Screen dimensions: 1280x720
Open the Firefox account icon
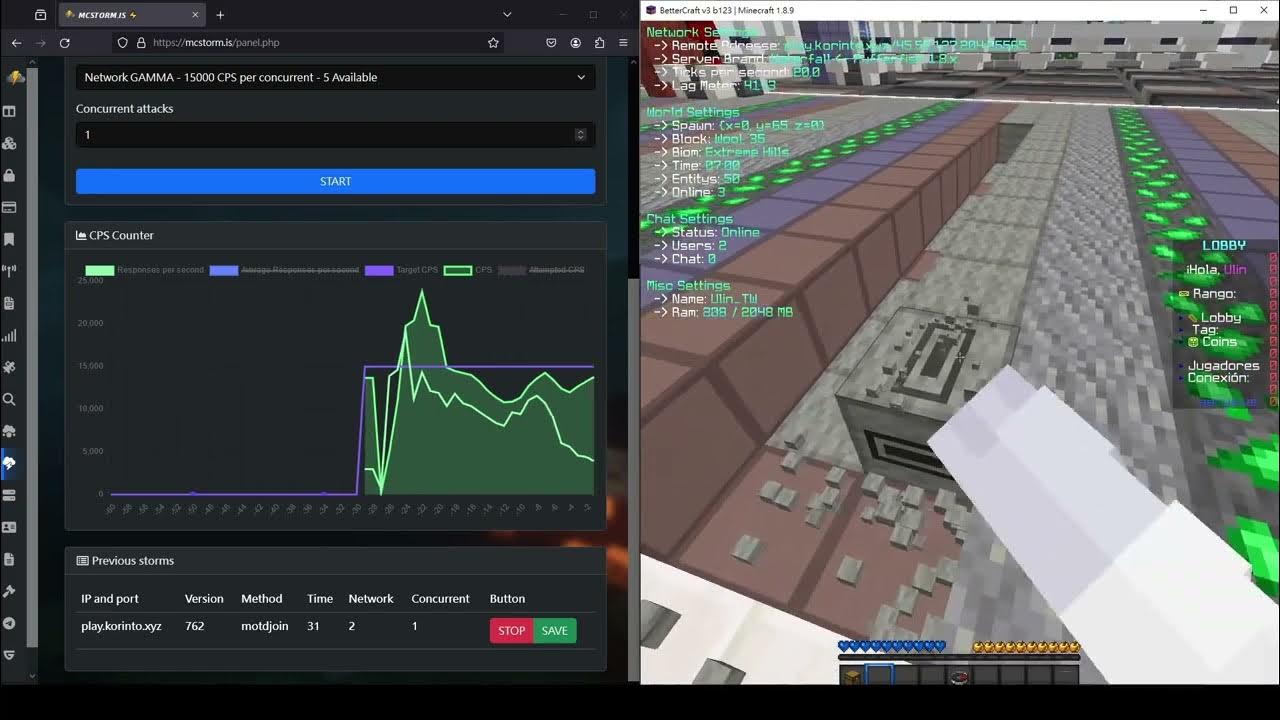(576, 43)
